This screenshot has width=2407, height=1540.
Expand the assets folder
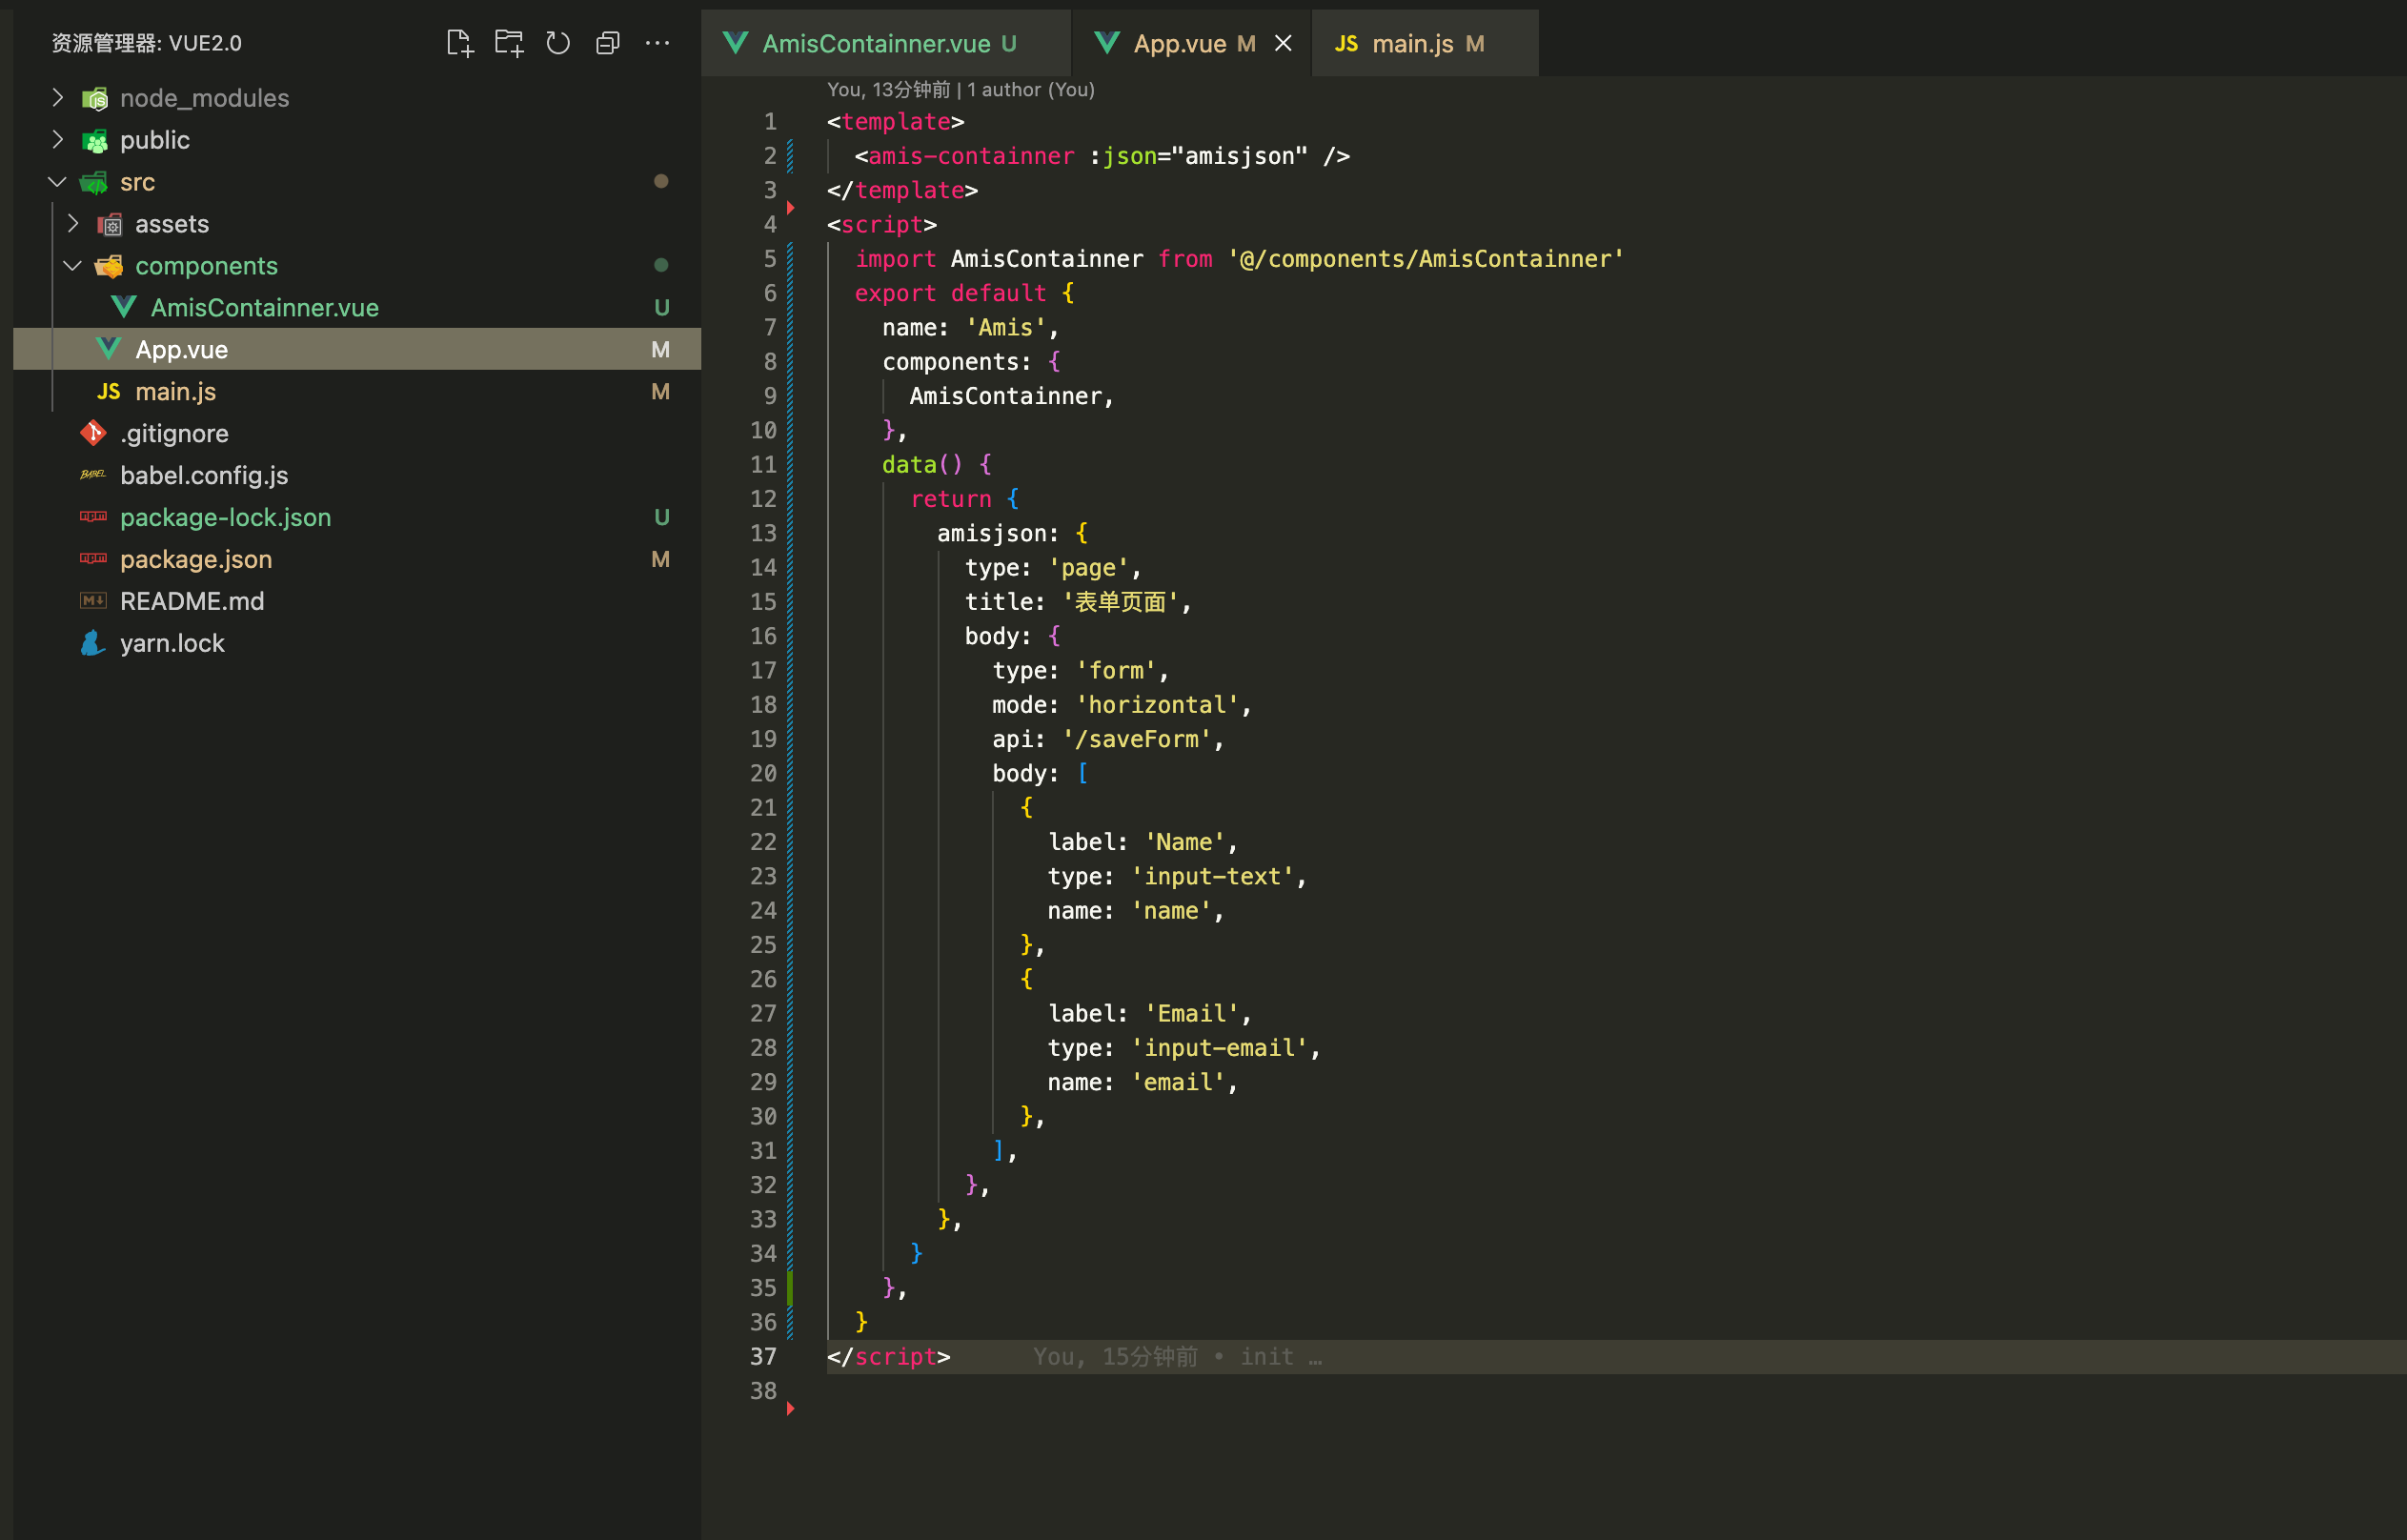click(72, 224)
